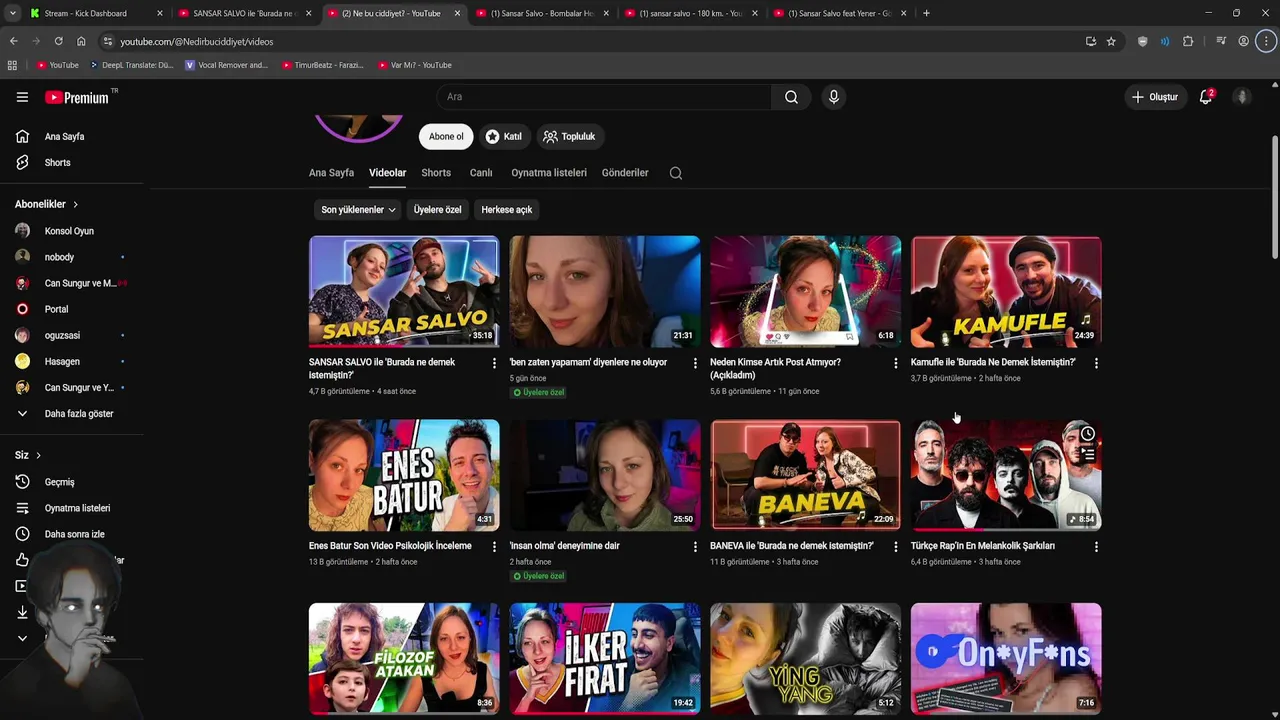Open Son yüklenenler sort dropdown
The height and width of the screenshot is (720, 1280).
pyautogui.click(x=358, y=210)
